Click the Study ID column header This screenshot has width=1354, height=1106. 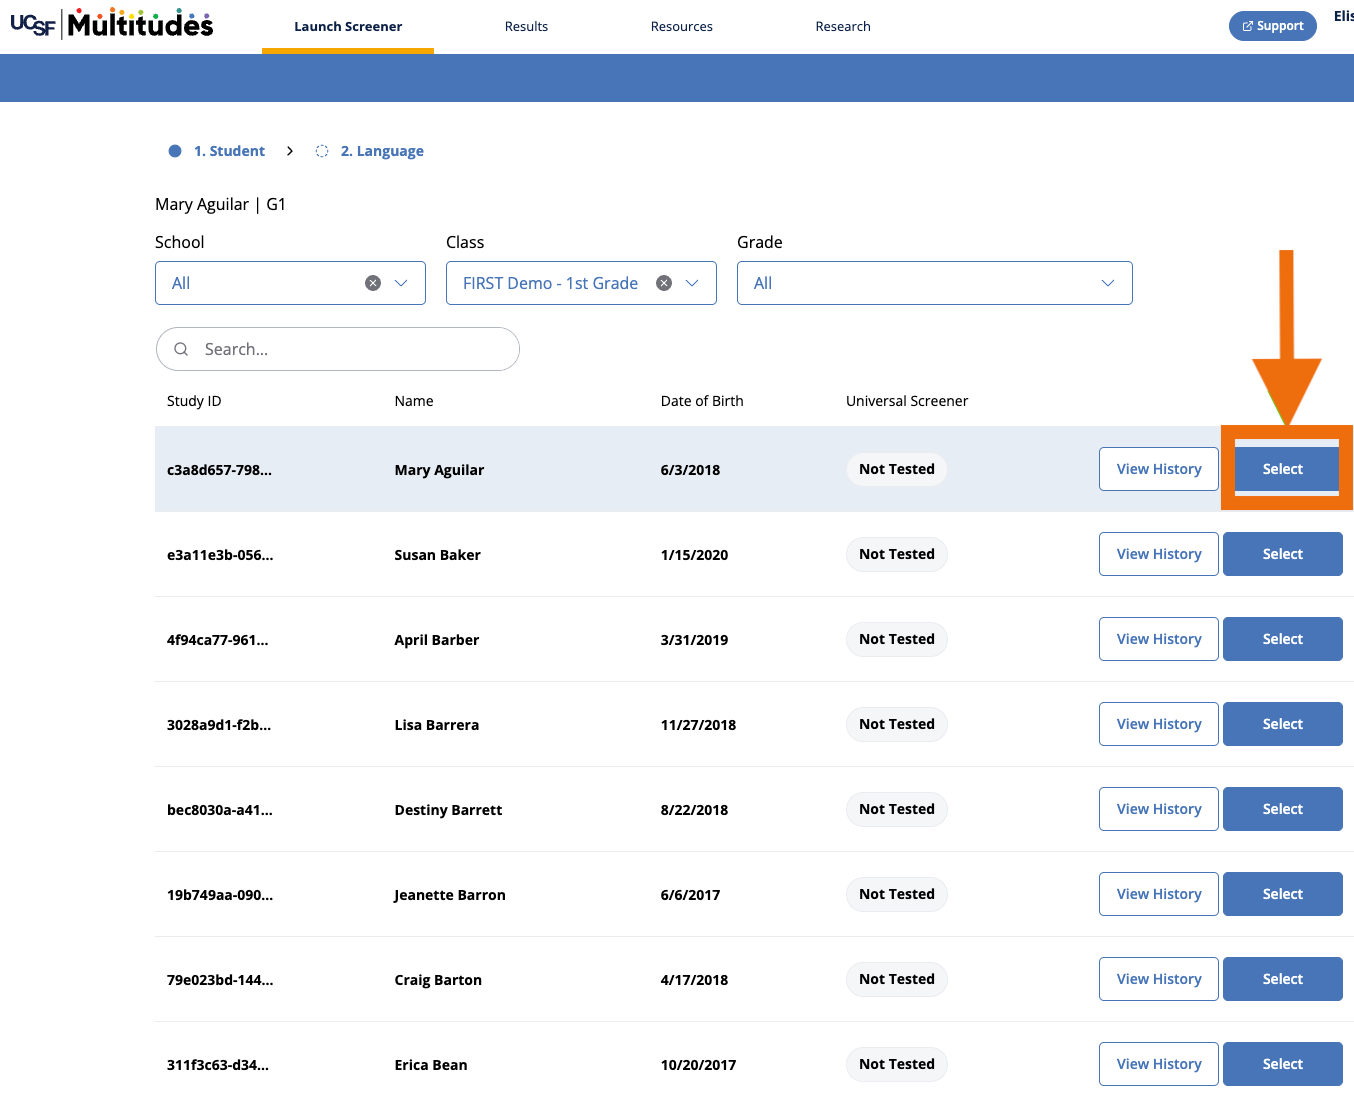pyautogui.click(x=194, y=401)
